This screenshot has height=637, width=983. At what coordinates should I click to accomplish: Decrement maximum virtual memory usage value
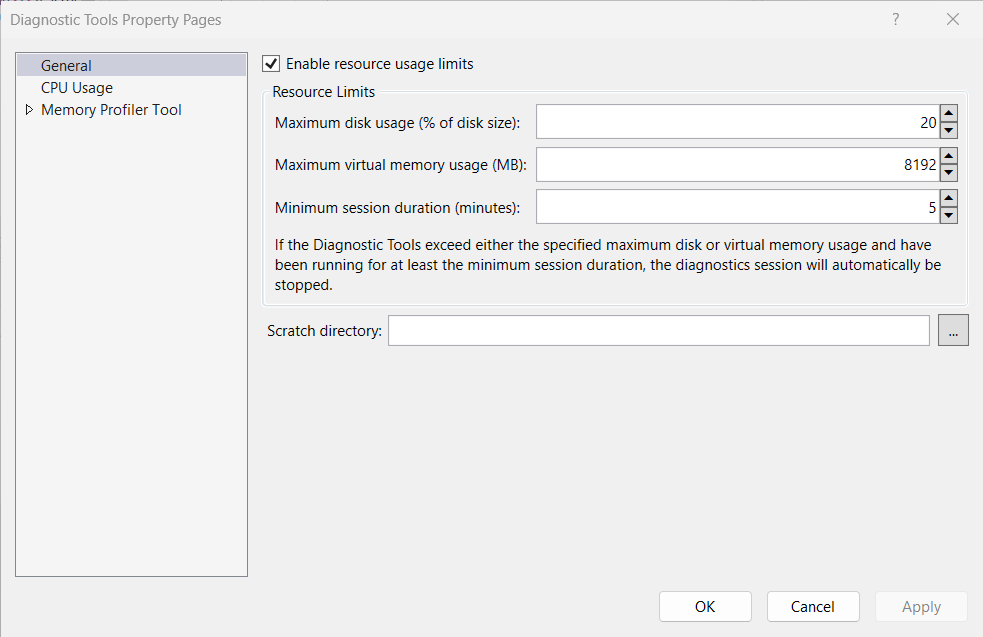[x=947, y=172]
